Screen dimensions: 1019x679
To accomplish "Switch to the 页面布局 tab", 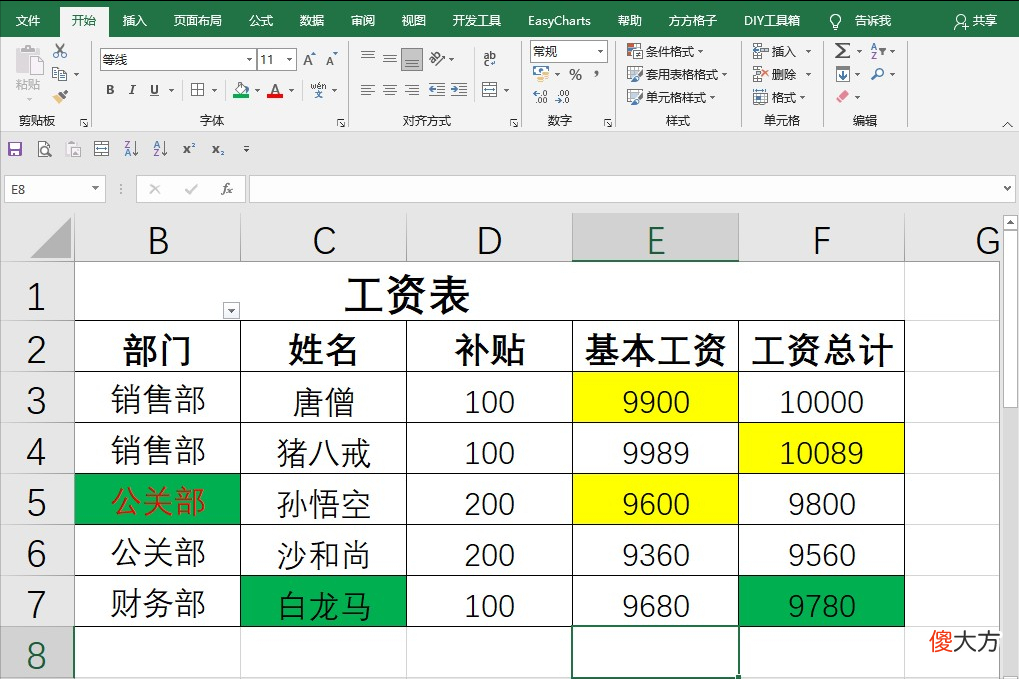I will [198, 21].
